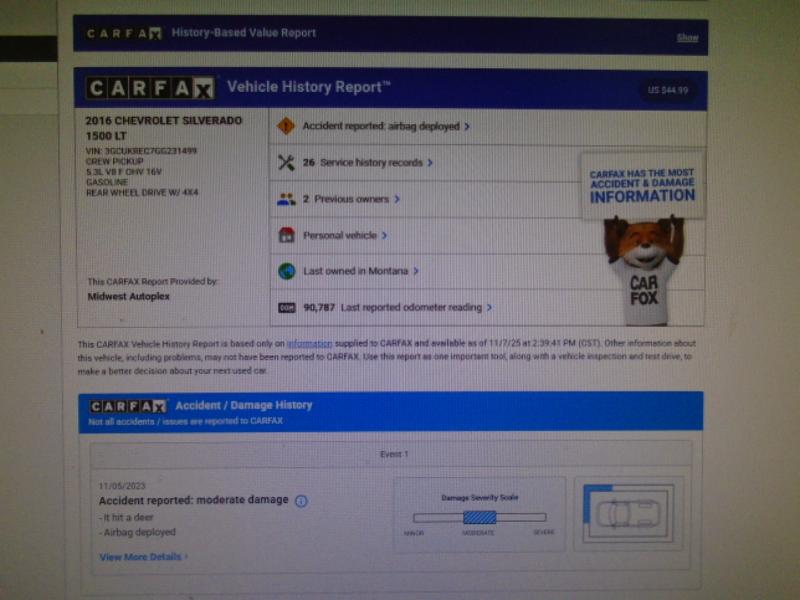The height and width of the screenshot is (600, 800).
Task: Select Last owned in Montana link
Action: pyautogui.click(x=361, y=271)
